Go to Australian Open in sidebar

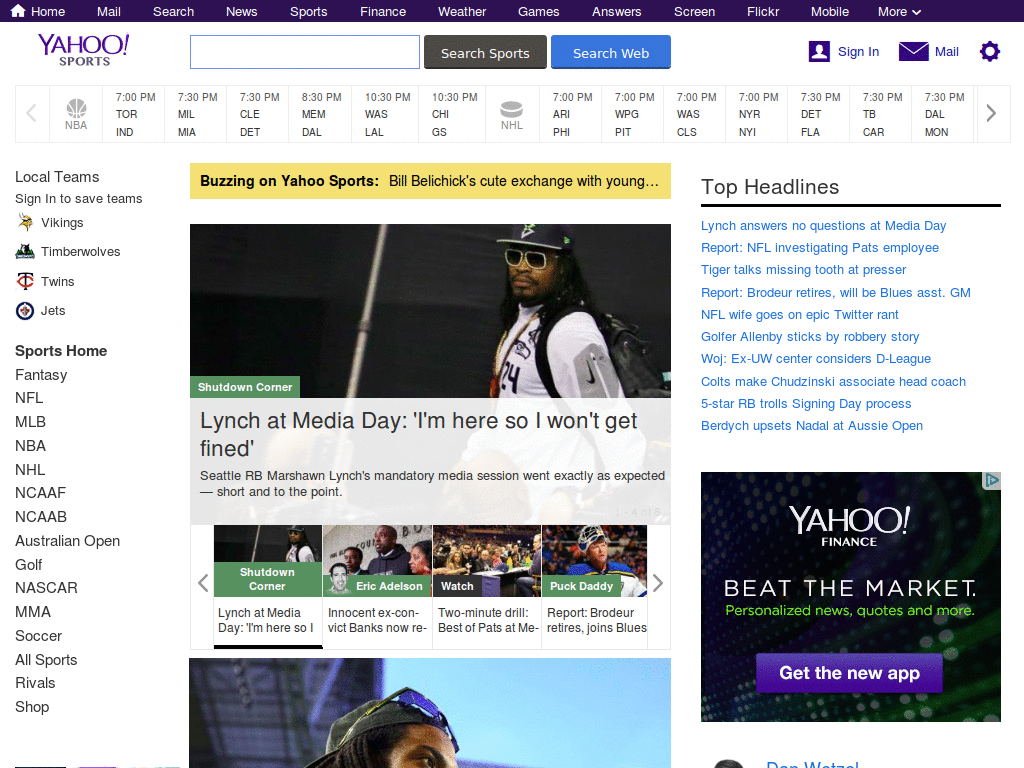[x=67, y=541]
